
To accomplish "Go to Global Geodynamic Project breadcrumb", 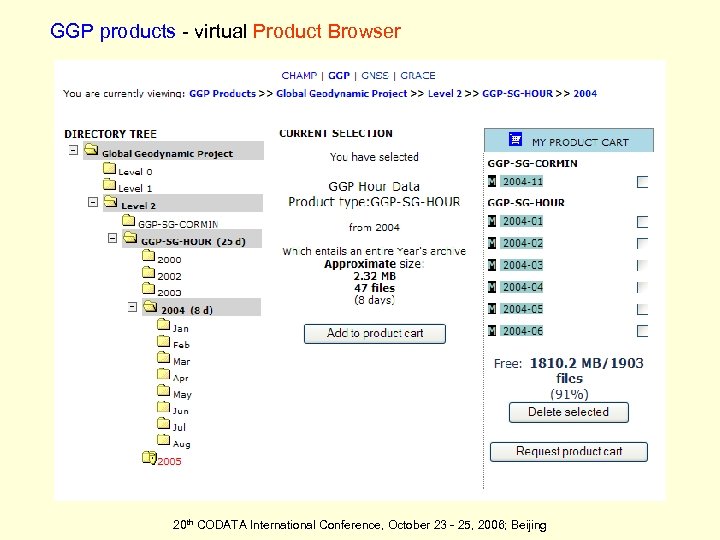I will (x=341, y=94).
